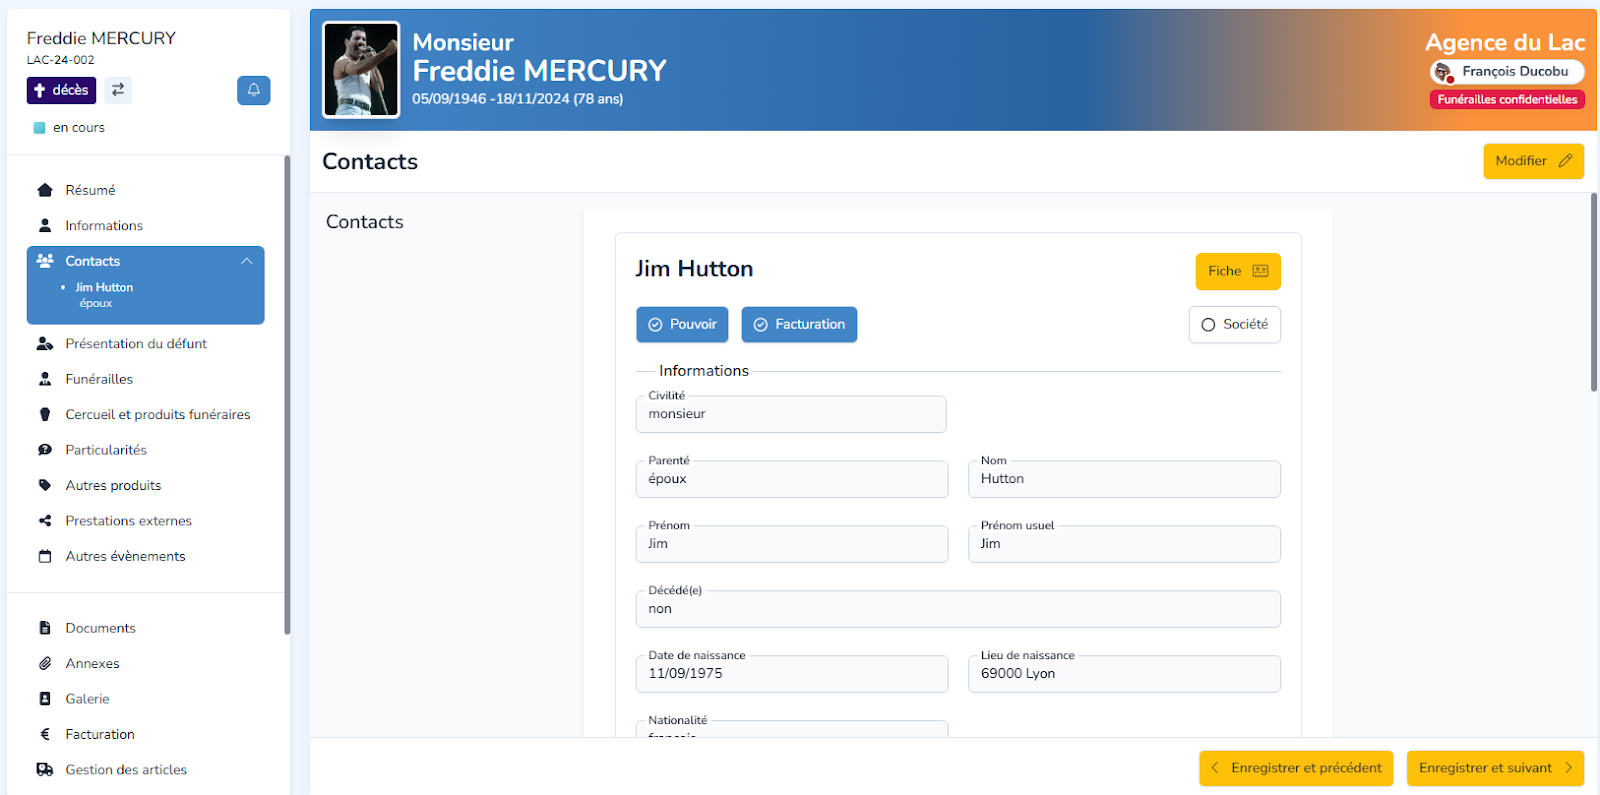The height and width of the screenshot is (795, 1600).
Task: Open Gestion des articles truck icon
Action: (x=45, y=769)
